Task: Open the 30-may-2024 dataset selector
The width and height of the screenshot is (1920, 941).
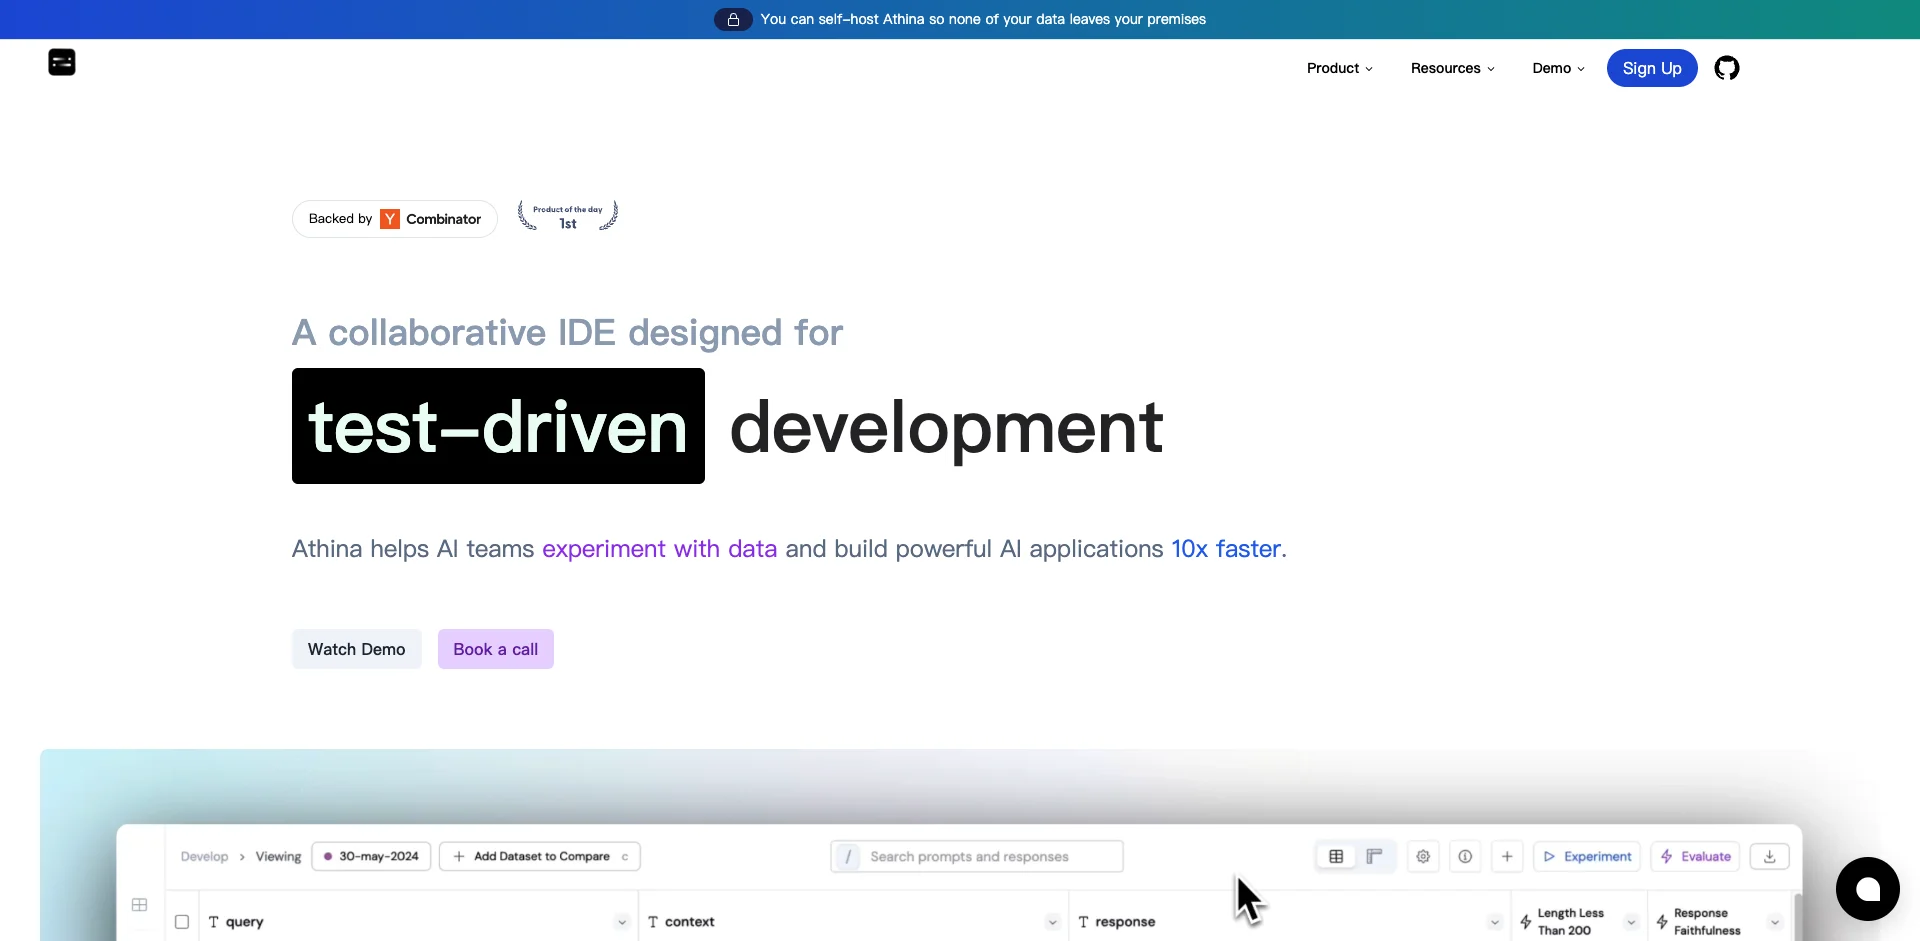Action: (x=372, y=856)
